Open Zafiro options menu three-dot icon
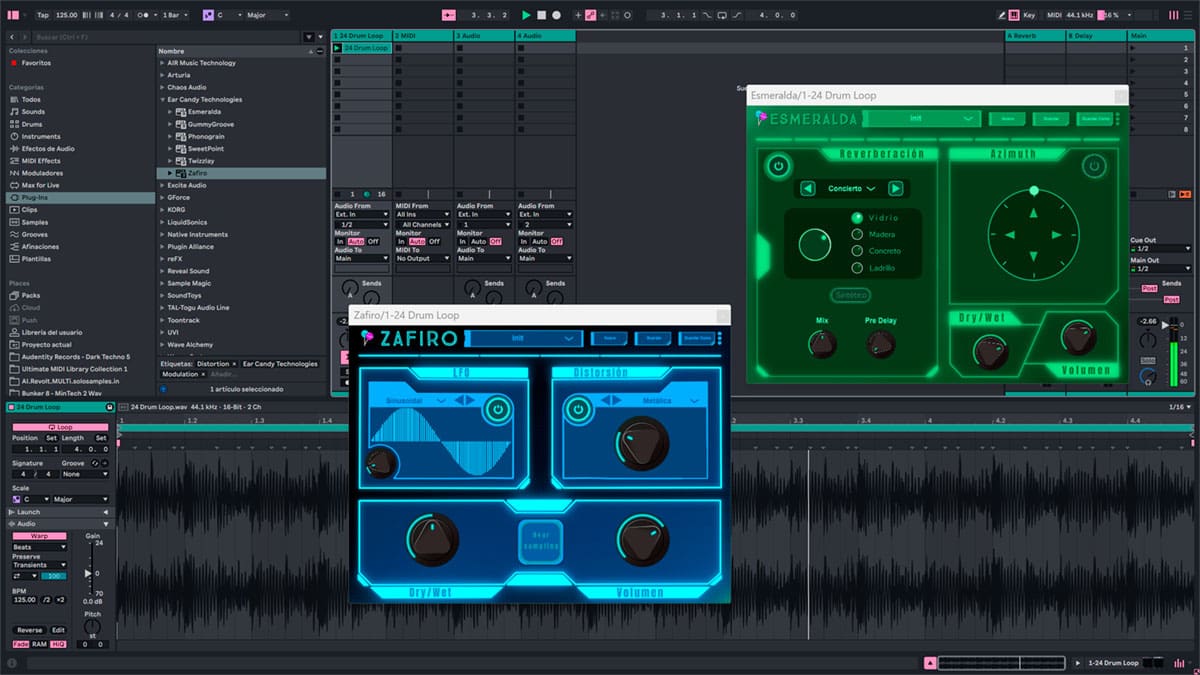The width and height of the screenshot is (1200, 675). [719, 338]
